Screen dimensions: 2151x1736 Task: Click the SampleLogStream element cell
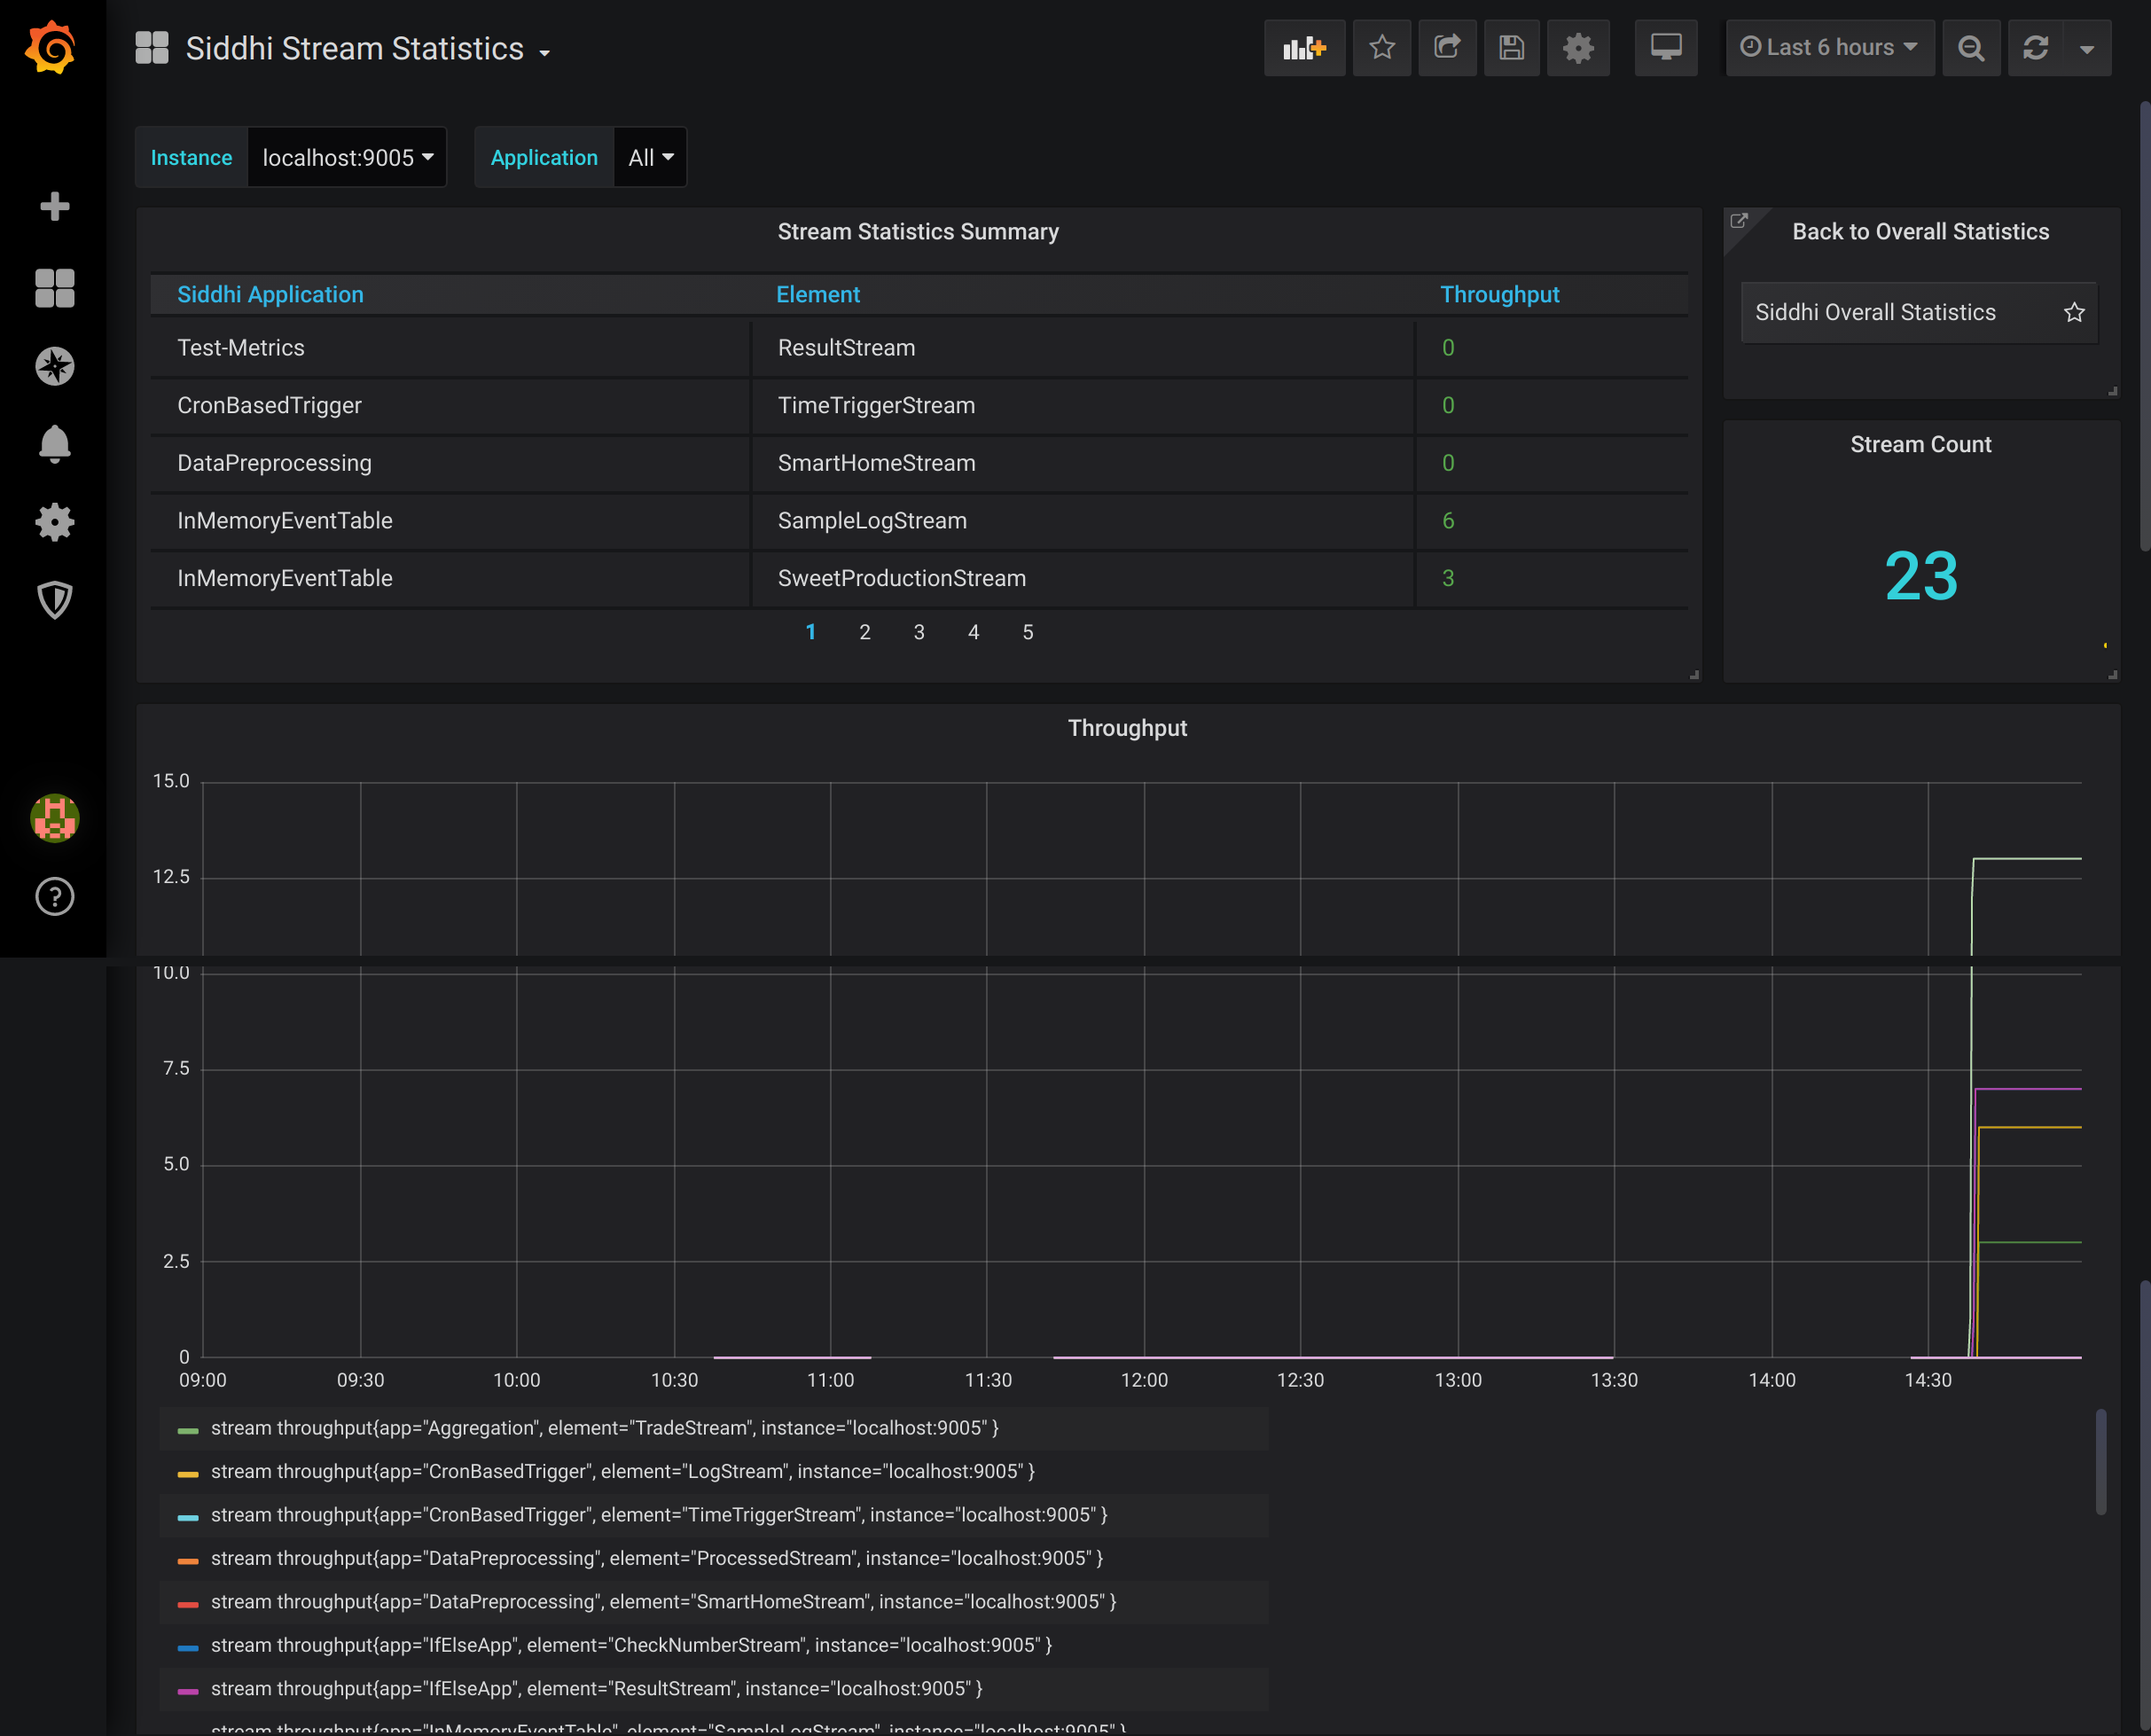point(1083,521)
